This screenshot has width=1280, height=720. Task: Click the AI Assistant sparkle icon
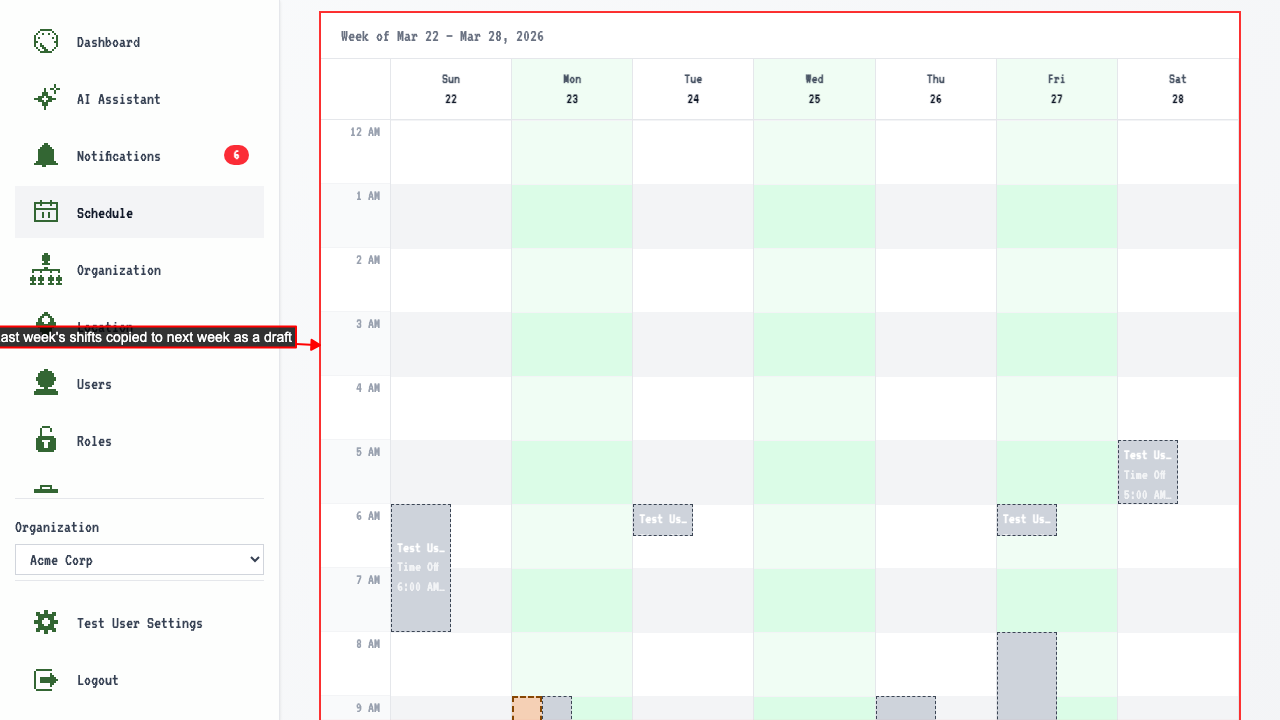tap(46, 99)
